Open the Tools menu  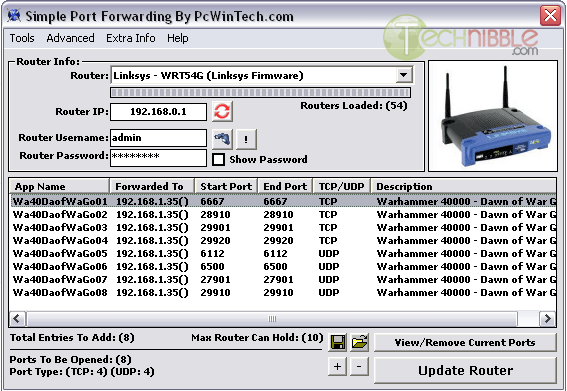[22, 38]
